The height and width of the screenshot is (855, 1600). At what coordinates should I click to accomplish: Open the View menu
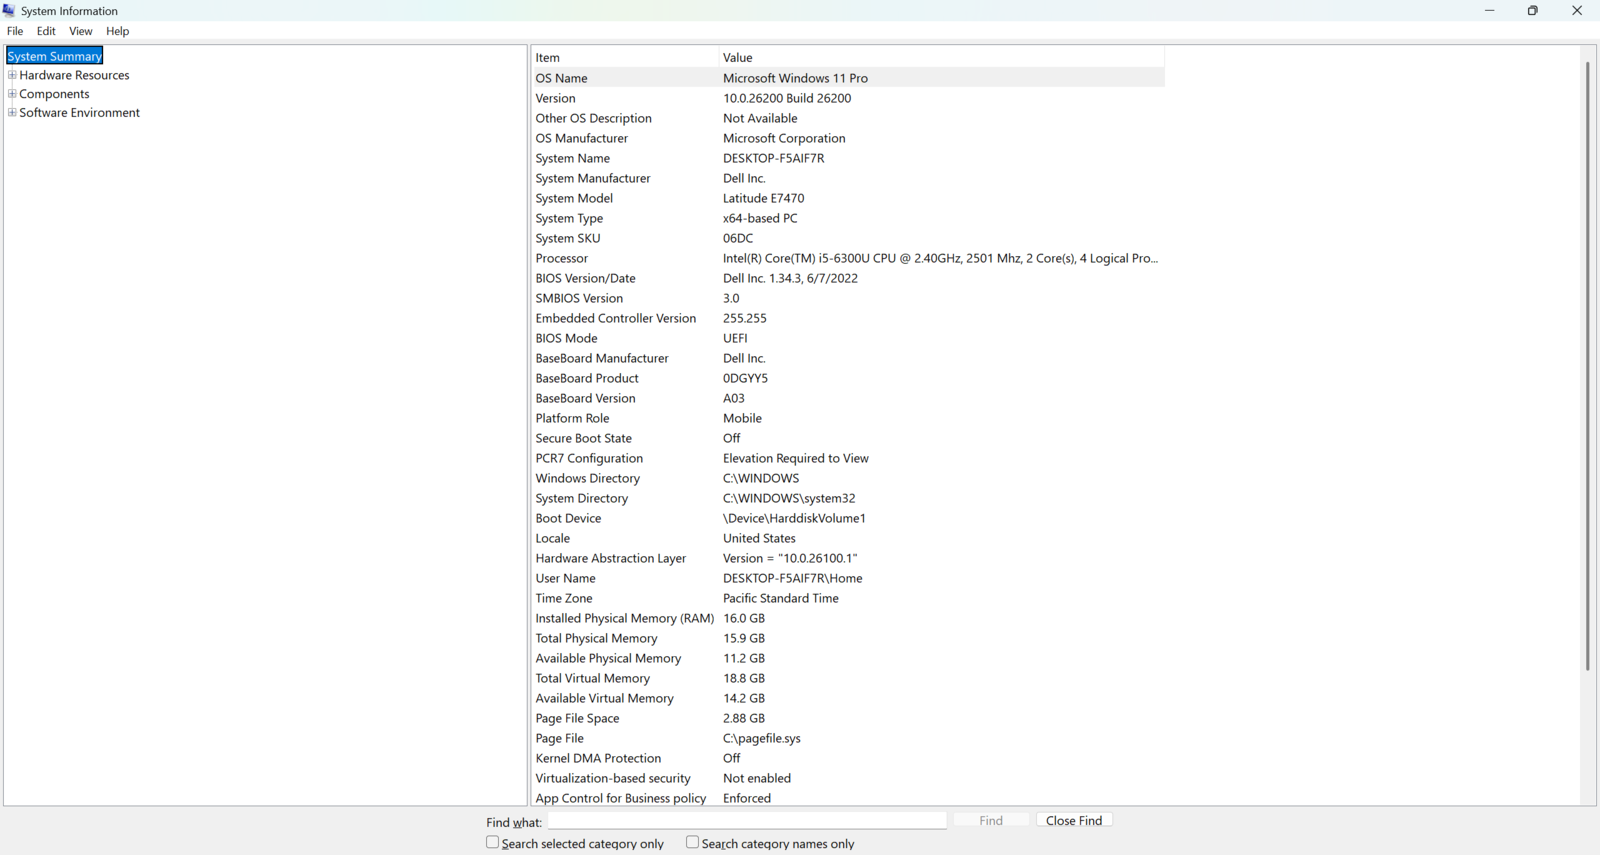[80, 31]
